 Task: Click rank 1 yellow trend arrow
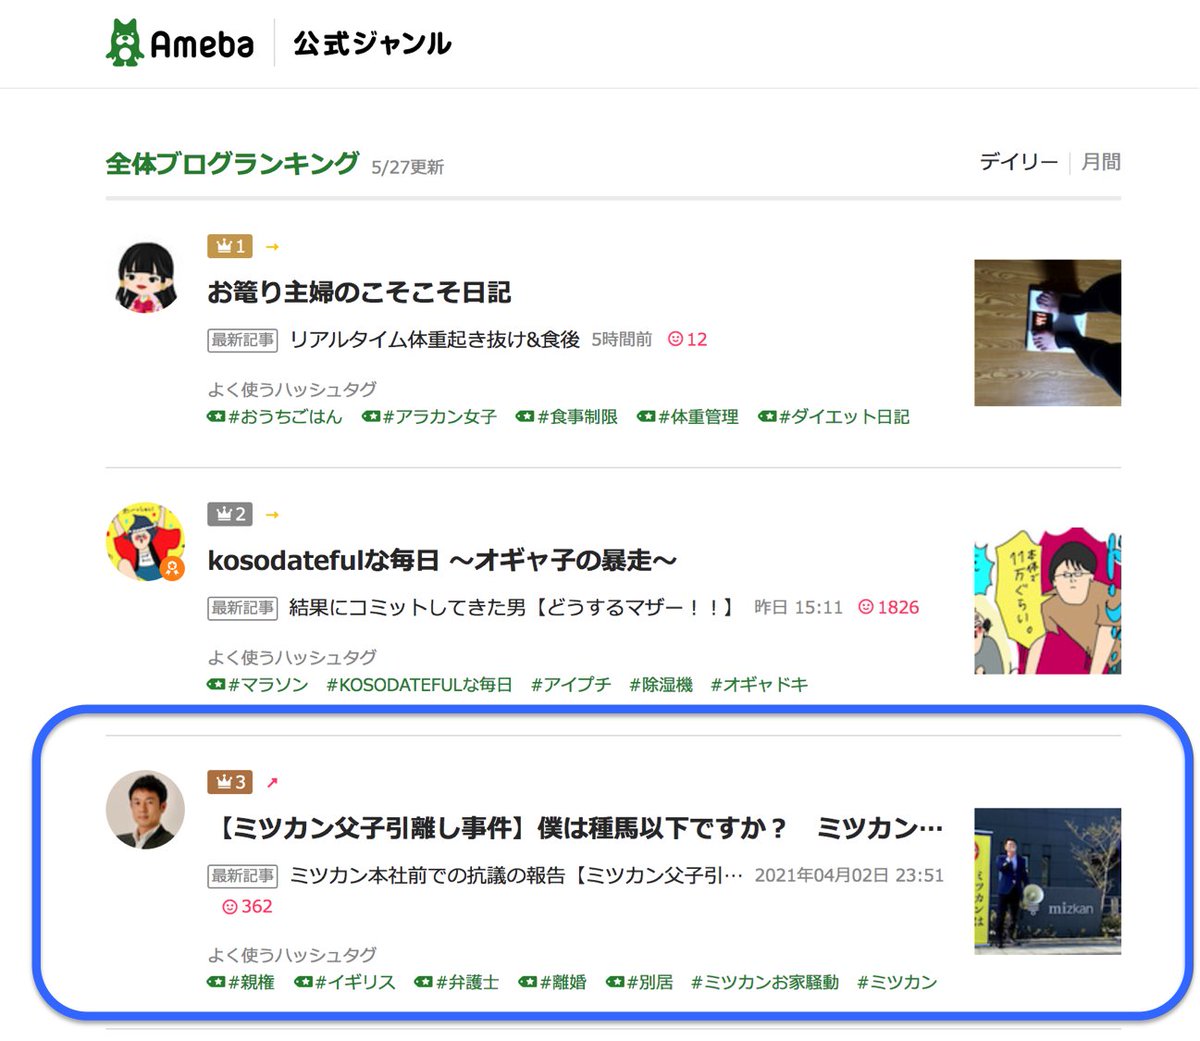(x=272, y=247)
